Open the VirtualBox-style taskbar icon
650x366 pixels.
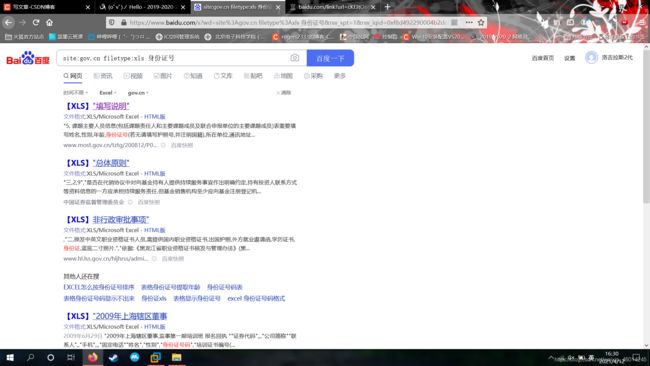tap(155, 357)
